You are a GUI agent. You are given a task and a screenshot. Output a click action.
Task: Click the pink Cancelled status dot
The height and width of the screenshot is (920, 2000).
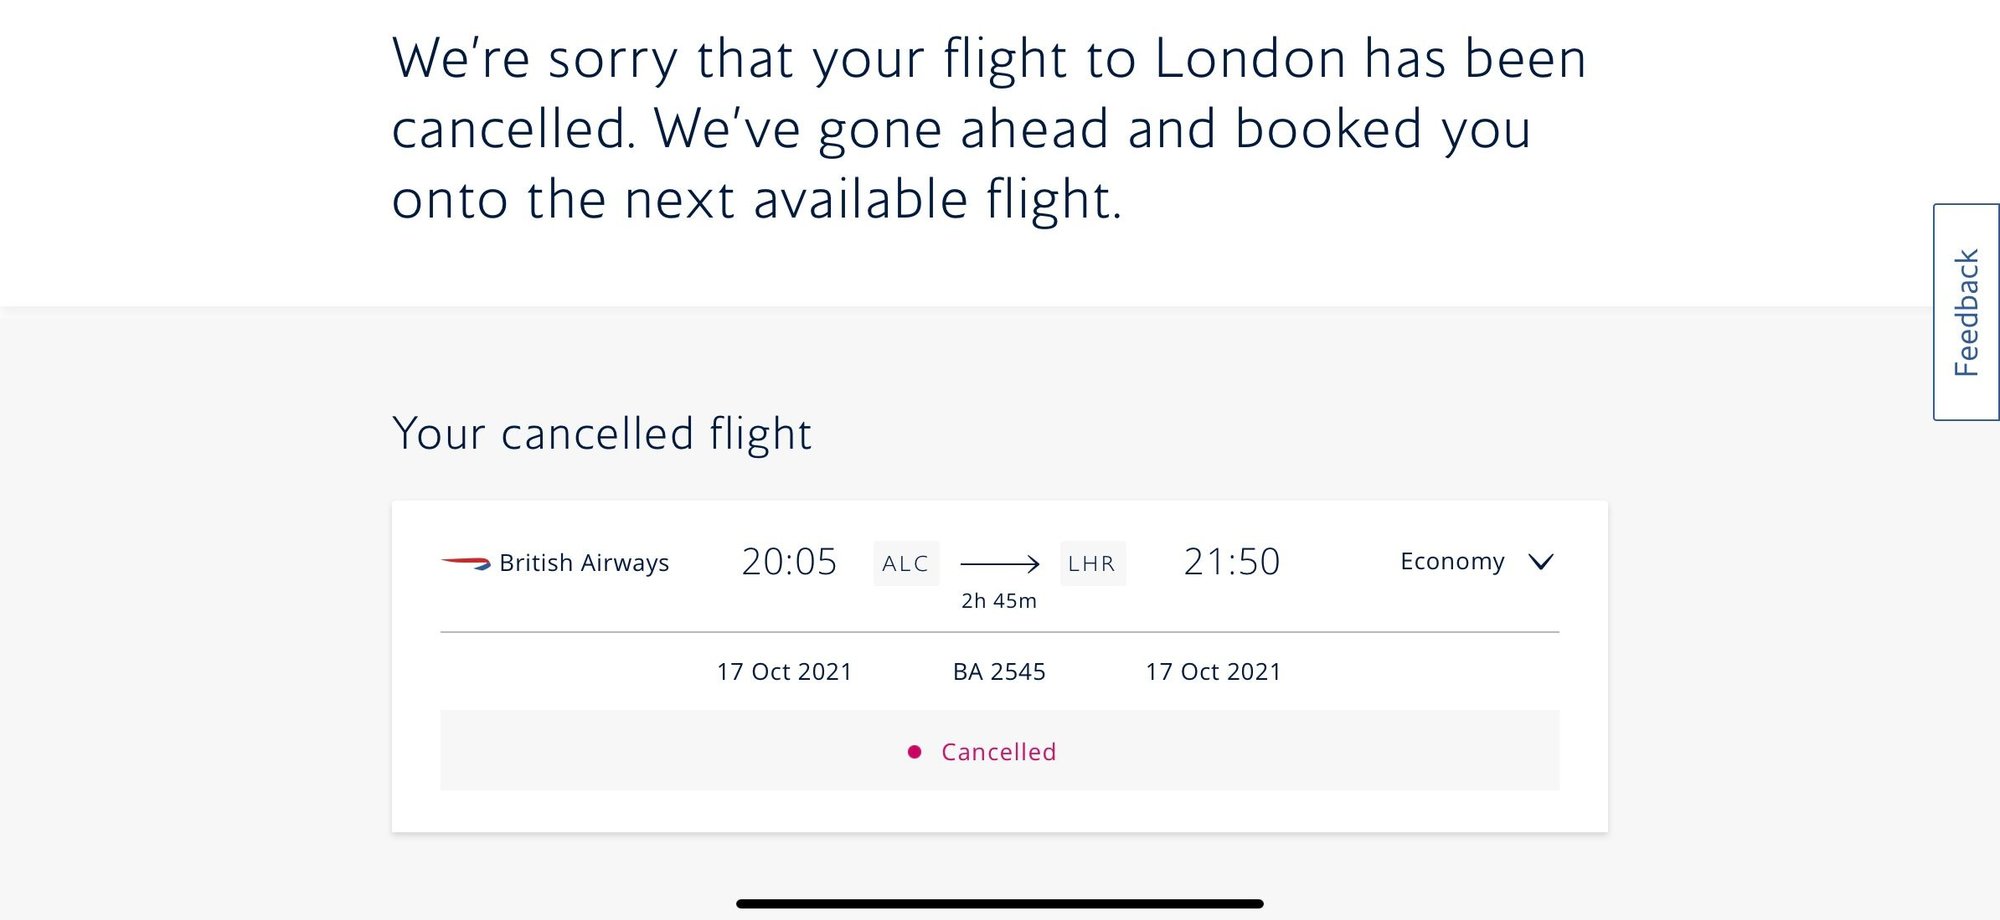click(x=914, y=752)
